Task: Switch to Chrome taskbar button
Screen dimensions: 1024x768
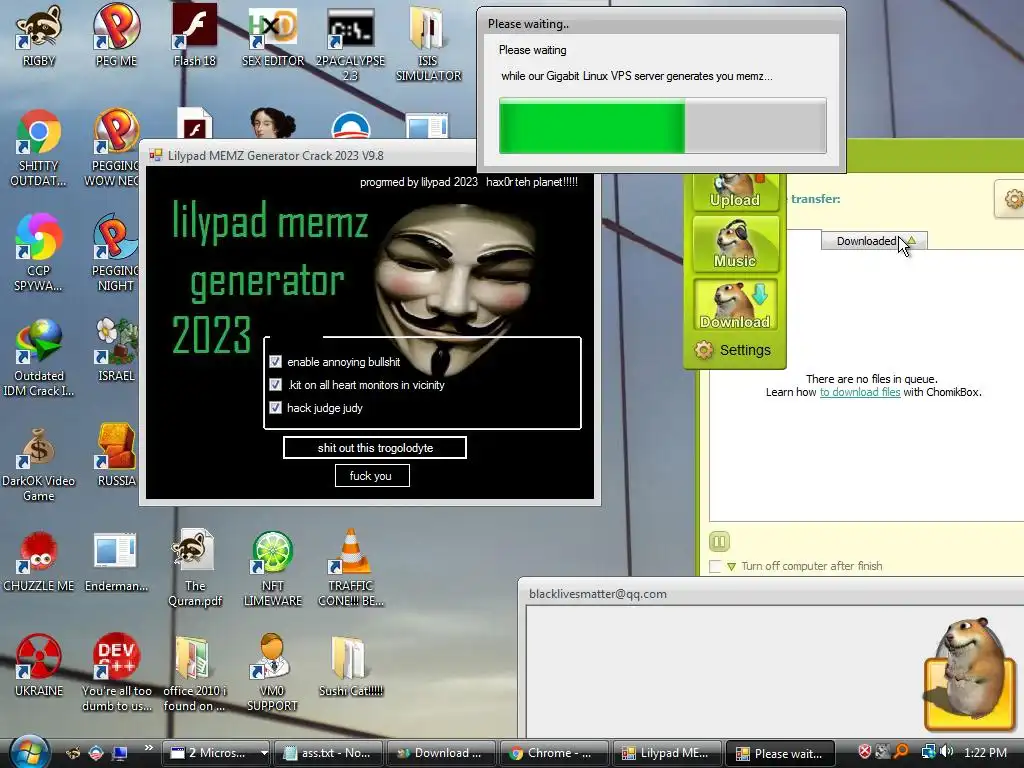Action: [554, 753]
